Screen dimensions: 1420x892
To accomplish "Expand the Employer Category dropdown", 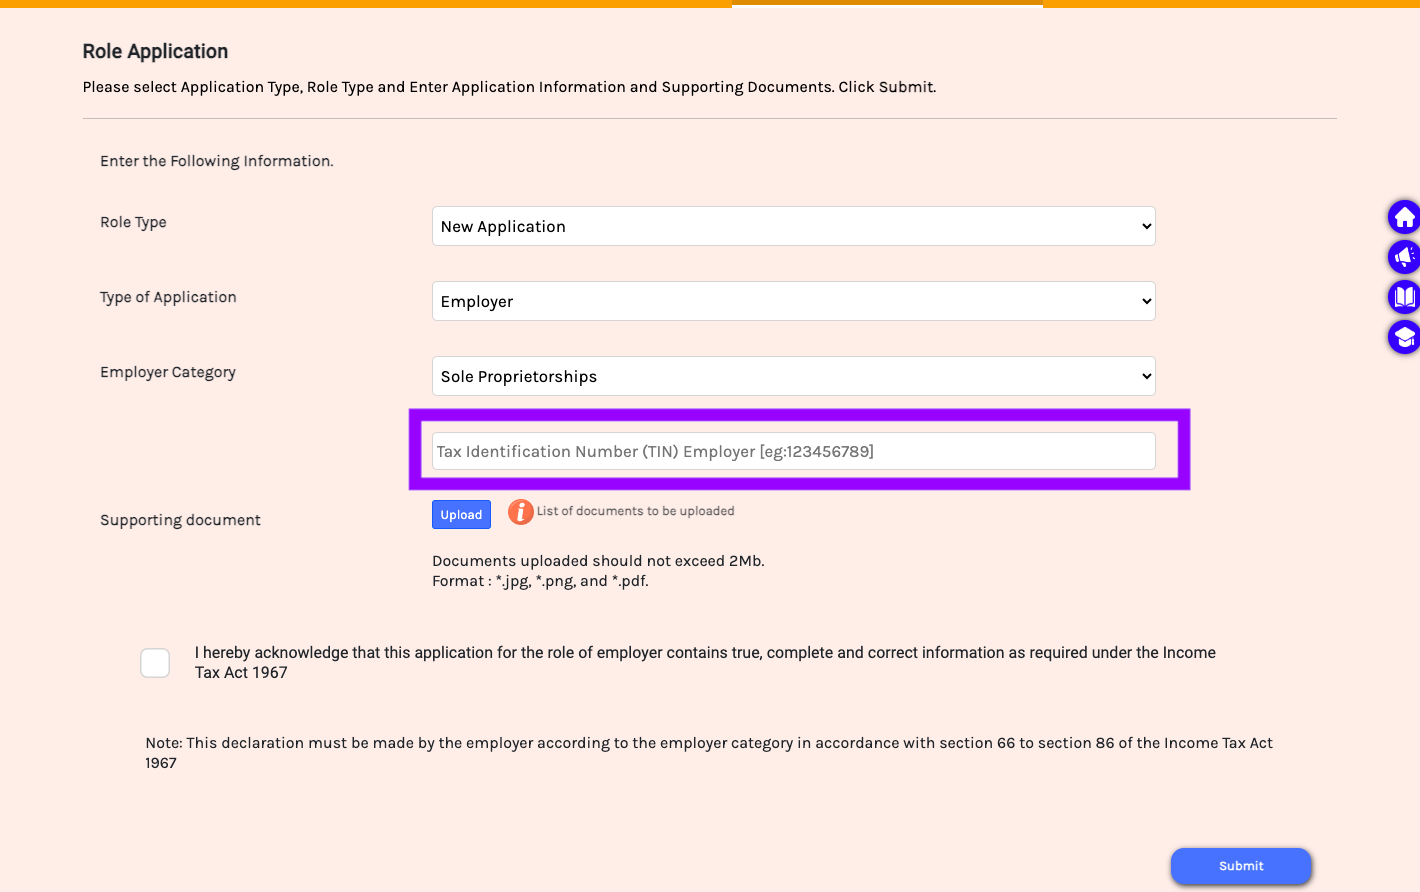I will click(x=794, y=376).
